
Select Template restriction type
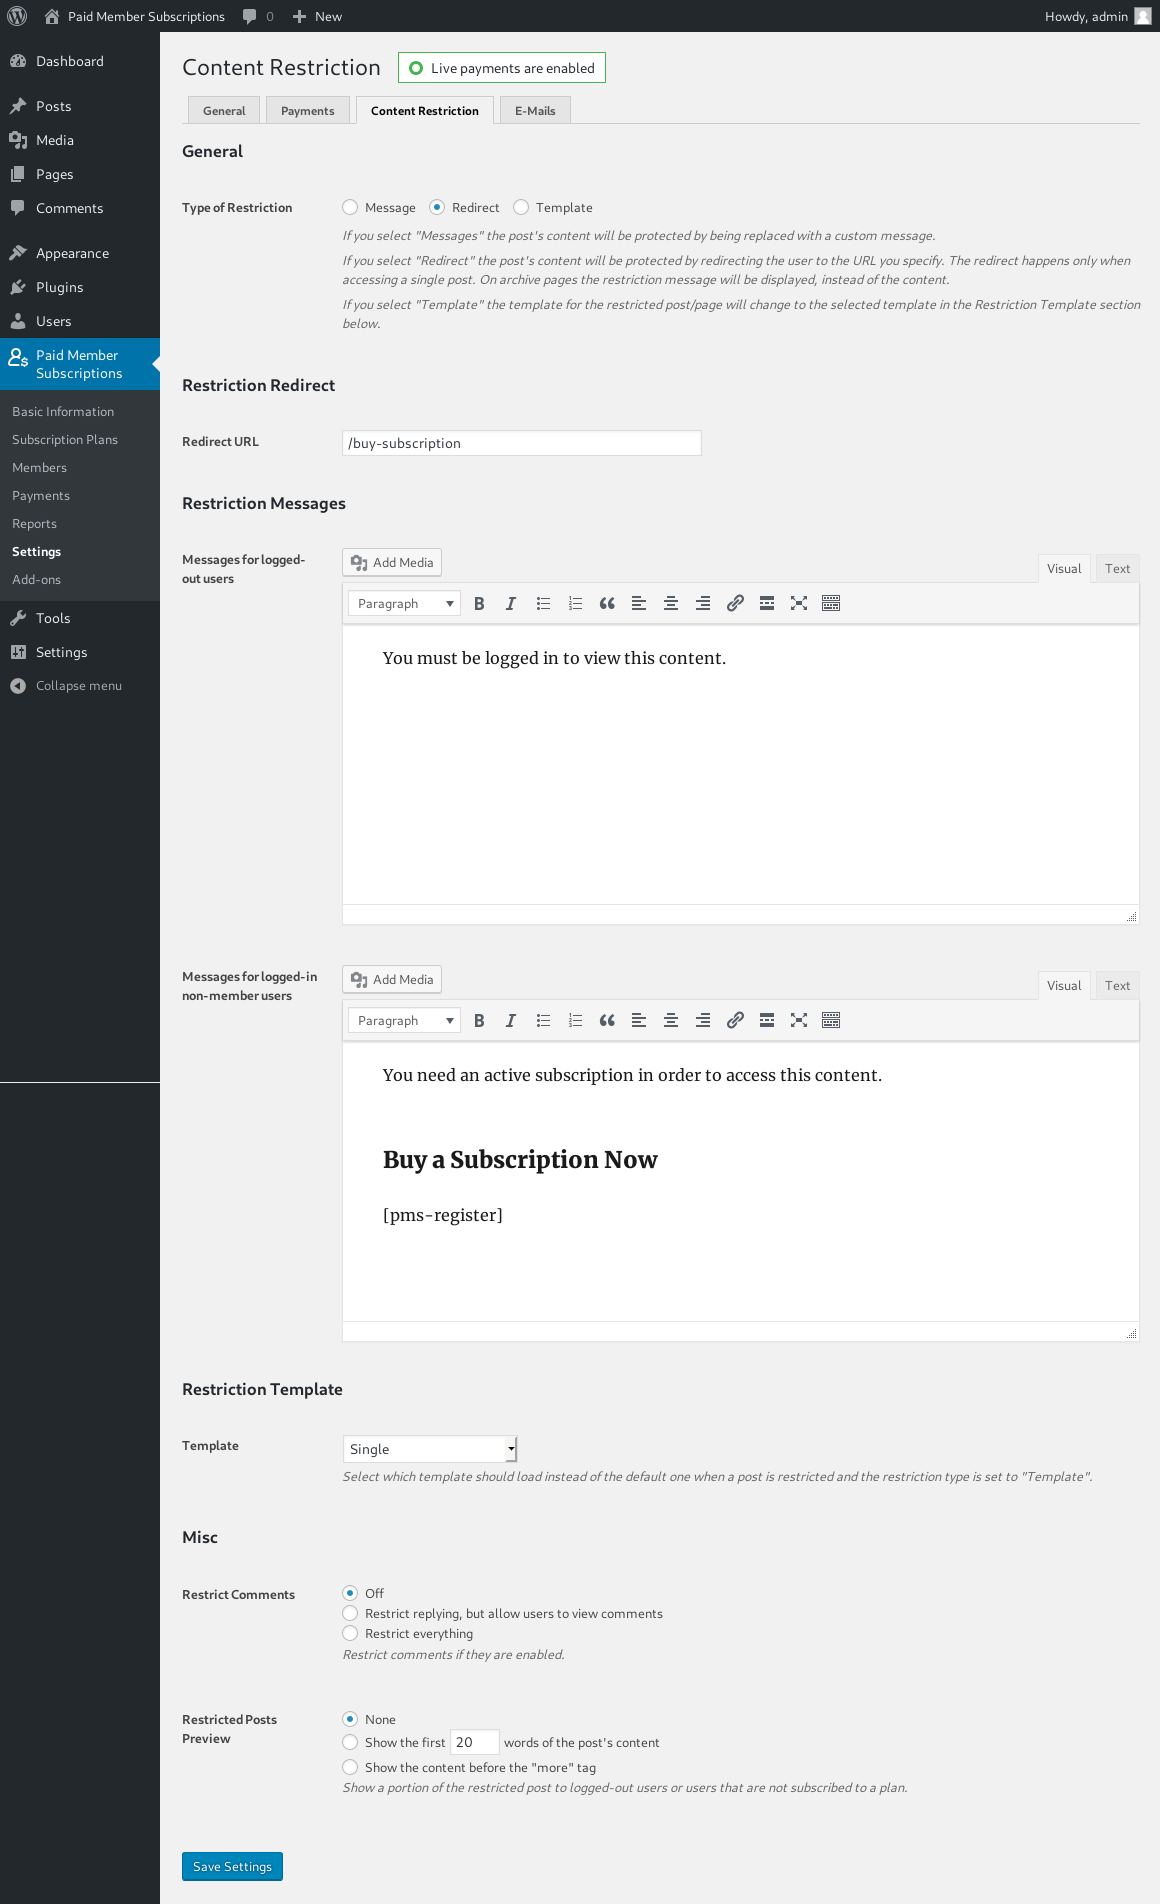[521, 207]
